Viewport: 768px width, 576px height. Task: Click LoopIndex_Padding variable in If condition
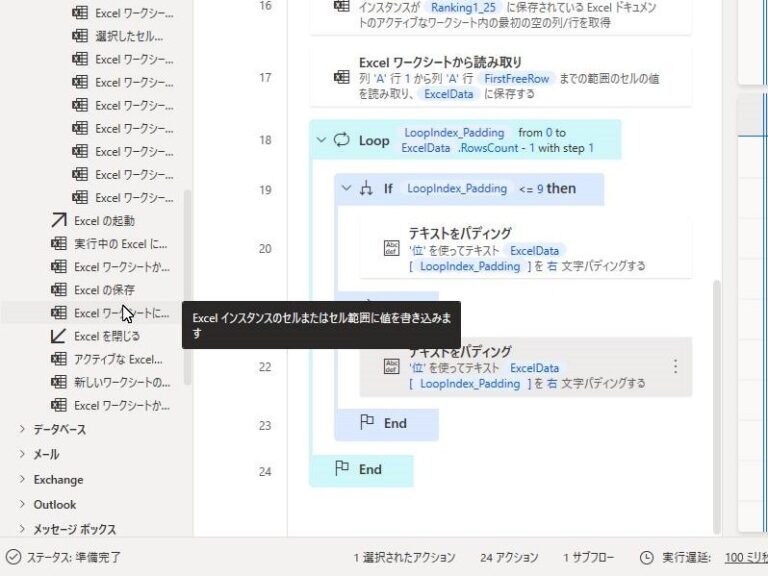[x=457, y=189]
